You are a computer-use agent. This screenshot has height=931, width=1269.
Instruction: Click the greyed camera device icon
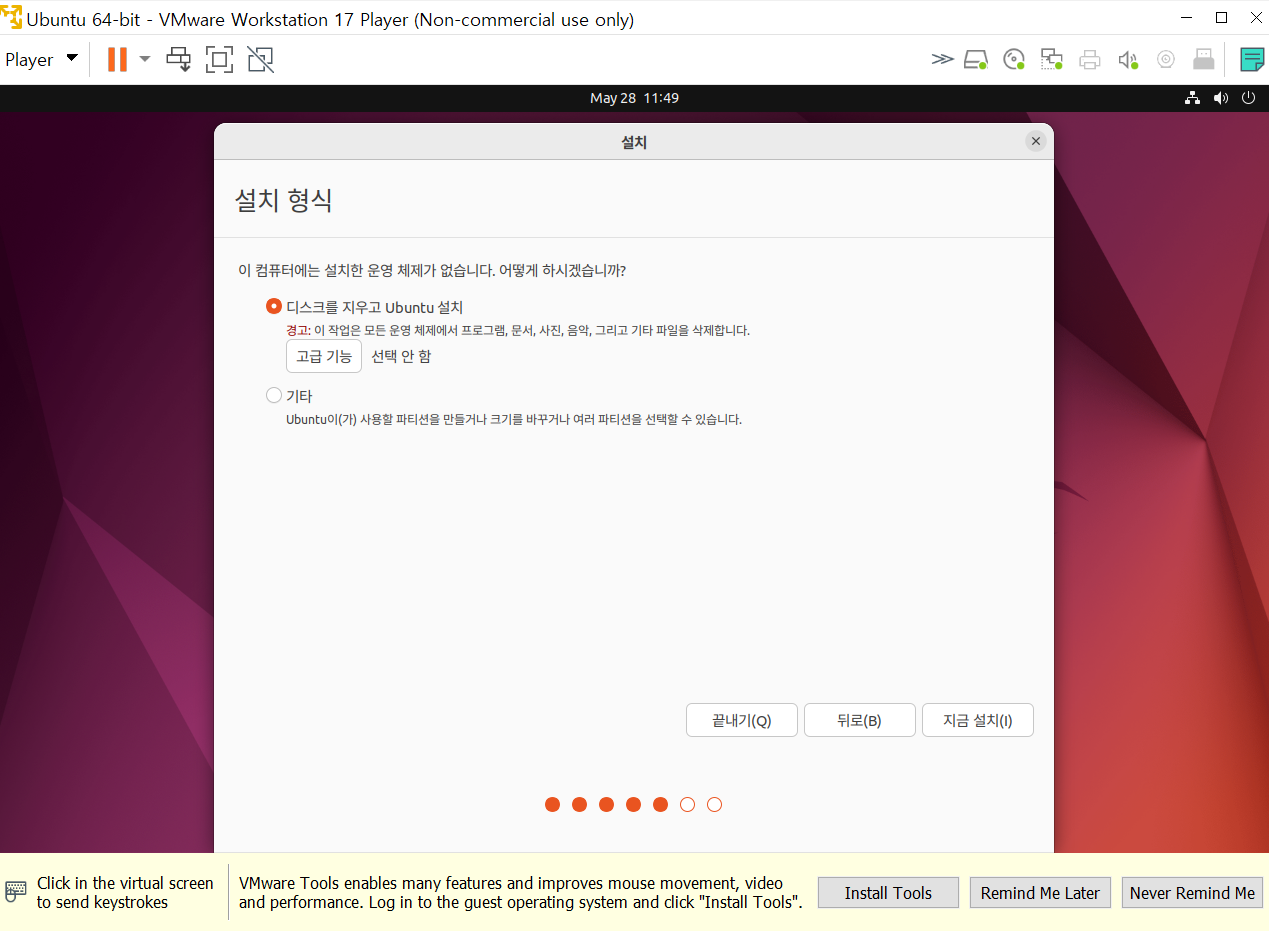click(x=1166, y=59)
